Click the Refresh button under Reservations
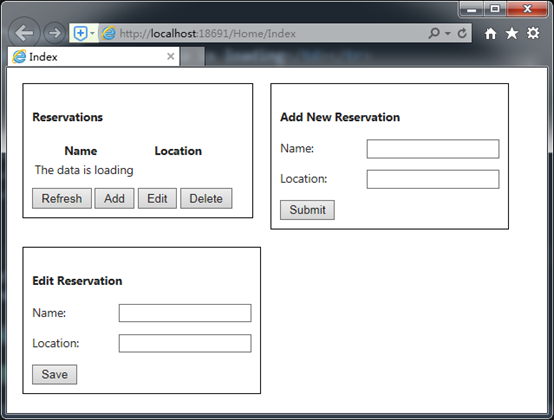This screenshot has height=420, width=554. (62, 199)
